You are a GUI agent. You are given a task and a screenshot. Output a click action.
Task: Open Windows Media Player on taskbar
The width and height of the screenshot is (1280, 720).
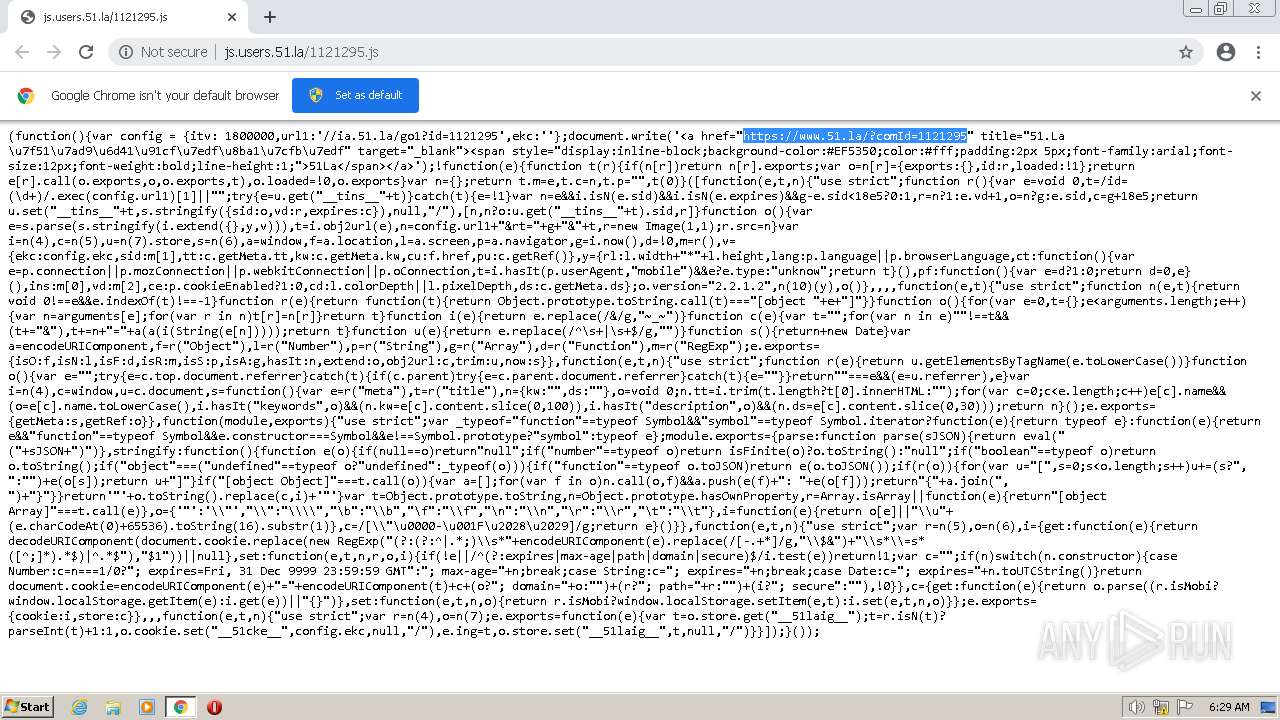147,707
